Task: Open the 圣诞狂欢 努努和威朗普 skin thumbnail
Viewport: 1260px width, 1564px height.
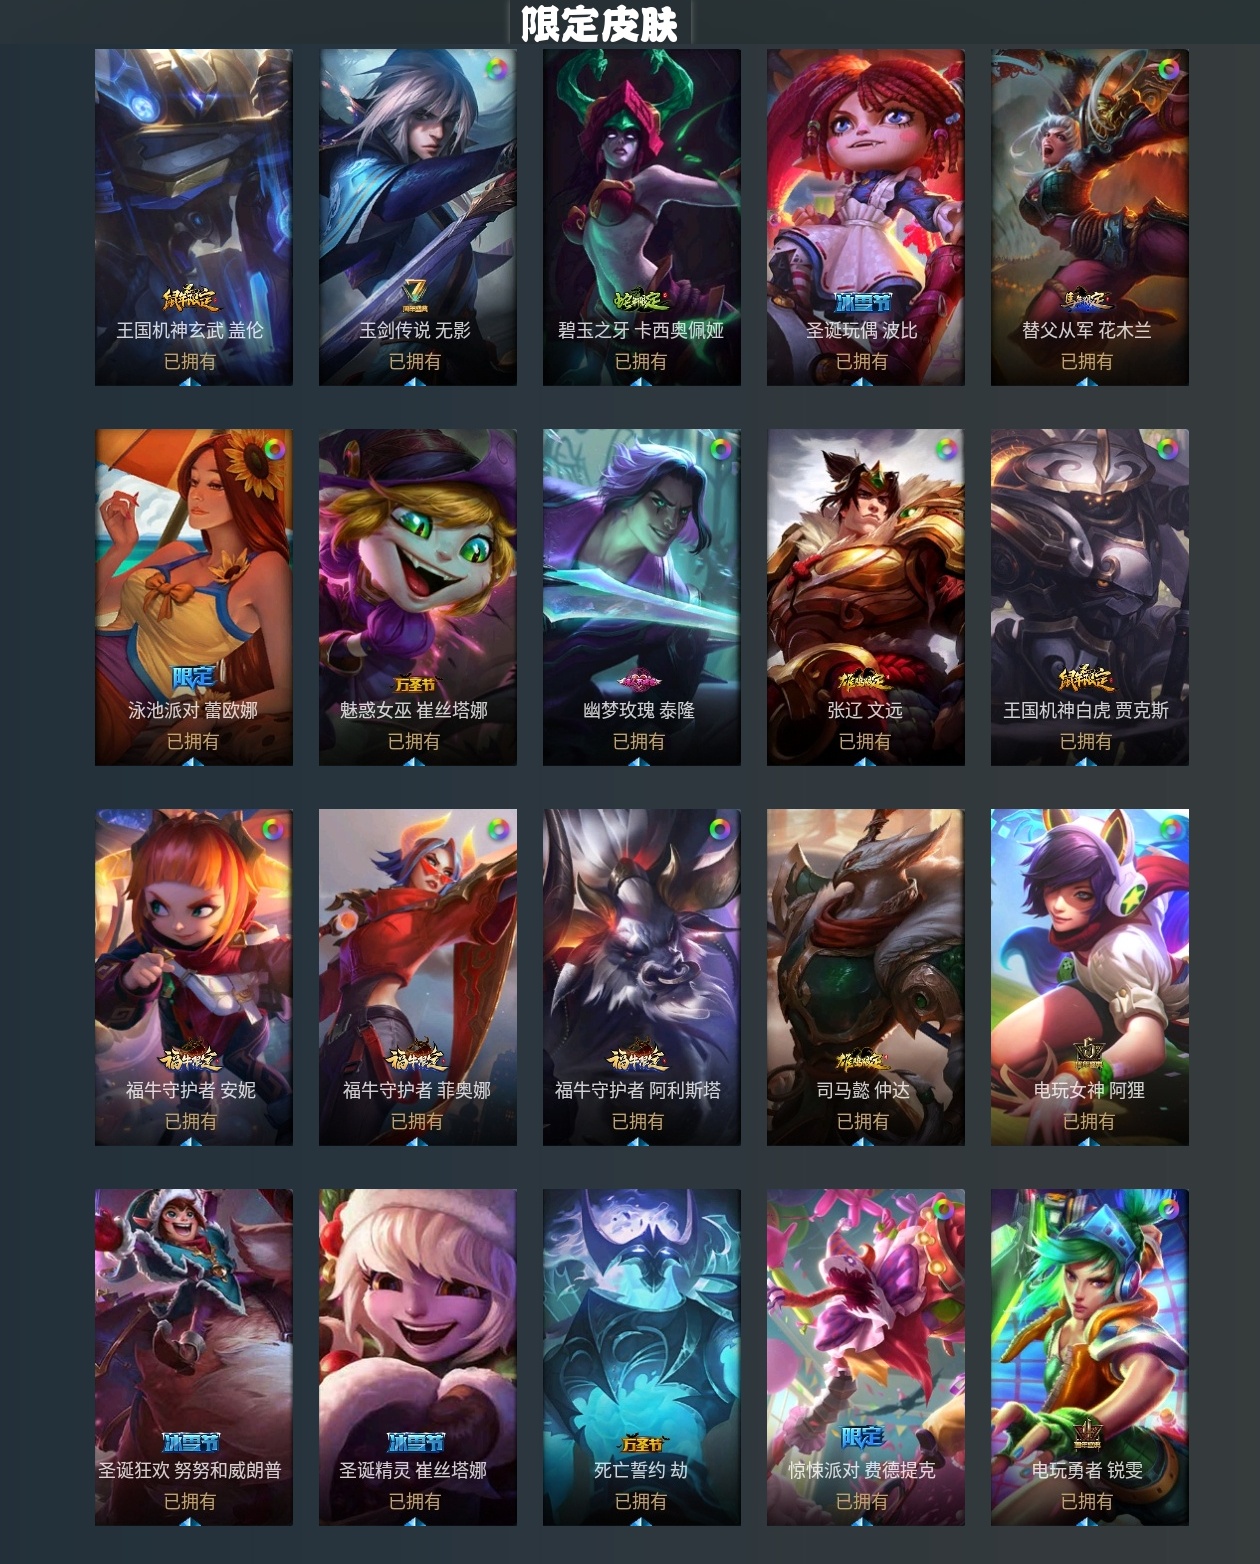Action: coord(194,1357)
